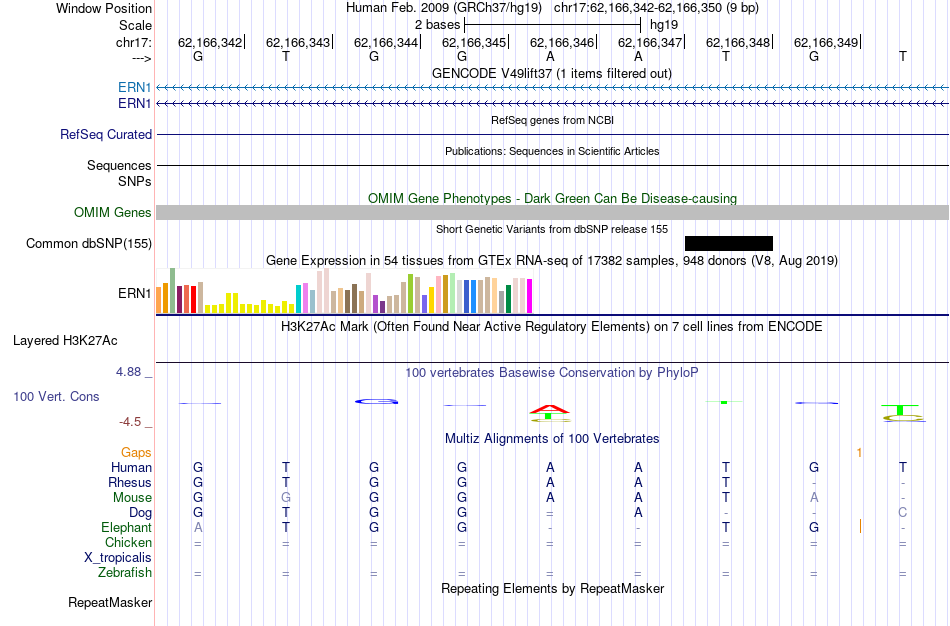Click the 'OMIM Gene Phenotypes' green title
950x626 pixels.
(x=553, y=198)
